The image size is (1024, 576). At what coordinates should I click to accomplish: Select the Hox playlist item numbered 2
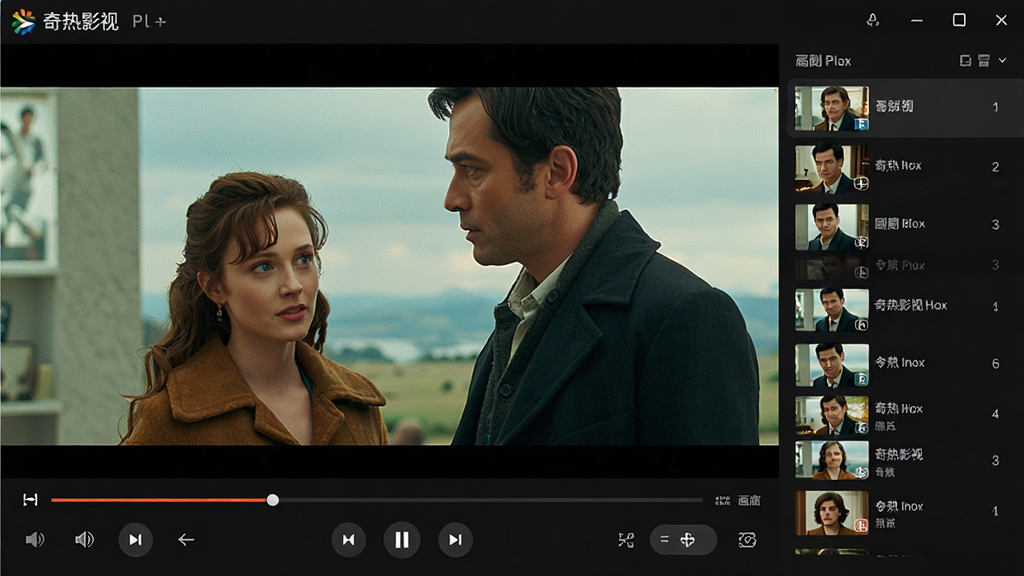coord(905,167)
